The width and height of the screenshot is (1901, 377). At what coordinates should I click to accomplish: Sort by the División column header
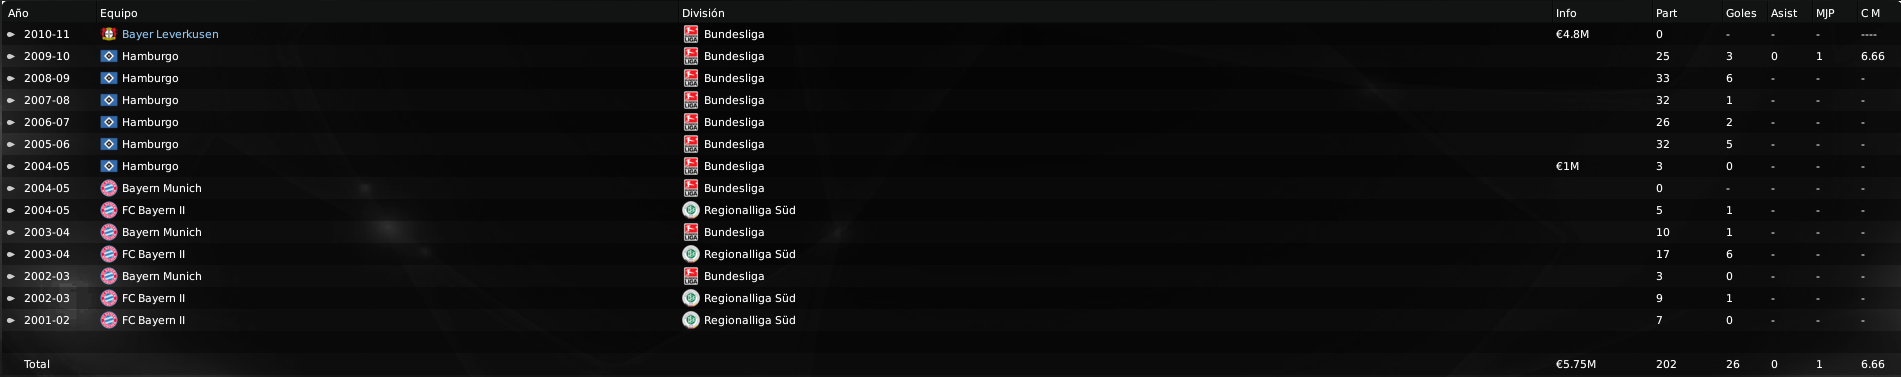click(703, 13)
